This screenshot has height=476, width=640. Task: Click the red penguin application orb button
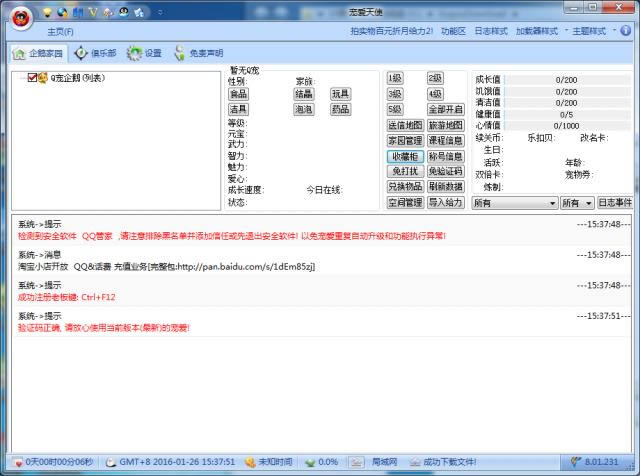22,18
